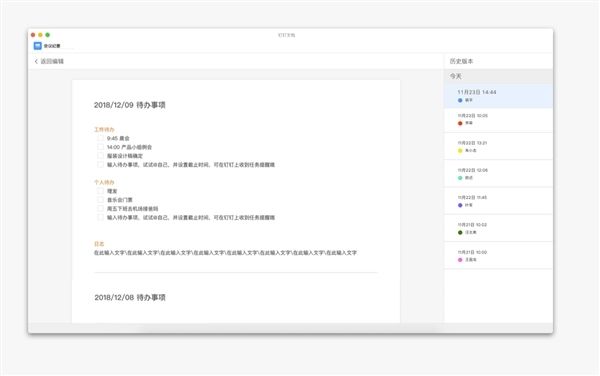This screenshot has width=600, height=376.
Task: Open the 11月21日 10:00 version entry
Action: [498, 256]
